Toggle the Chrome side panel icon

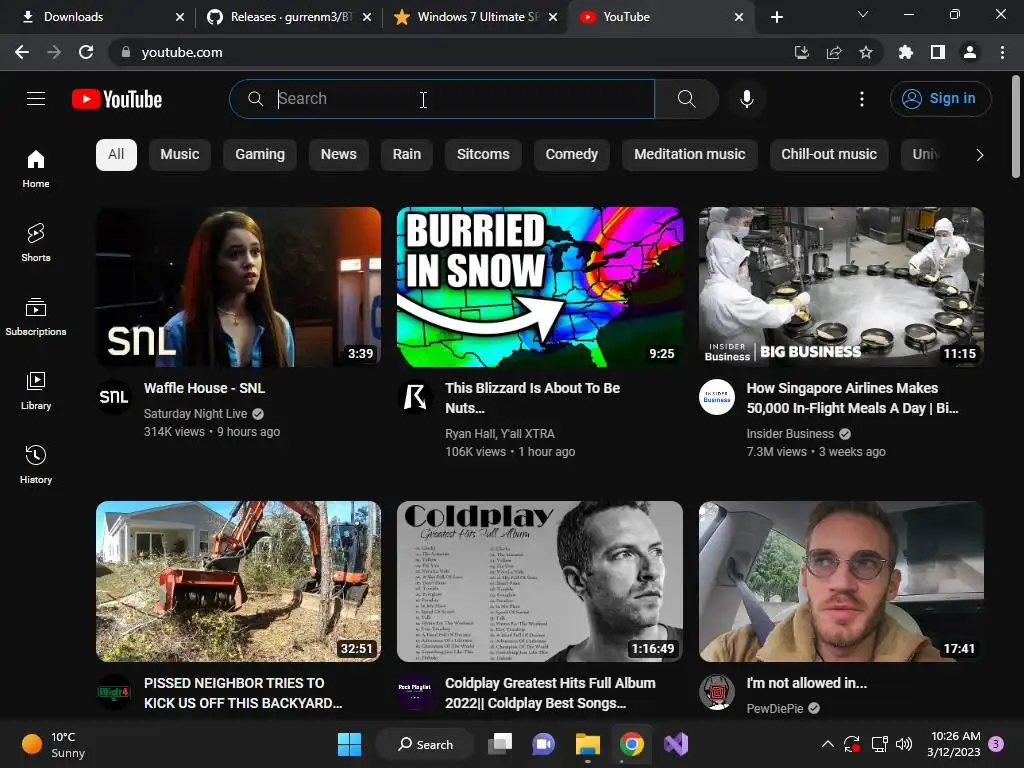click(x=938, y=52)
